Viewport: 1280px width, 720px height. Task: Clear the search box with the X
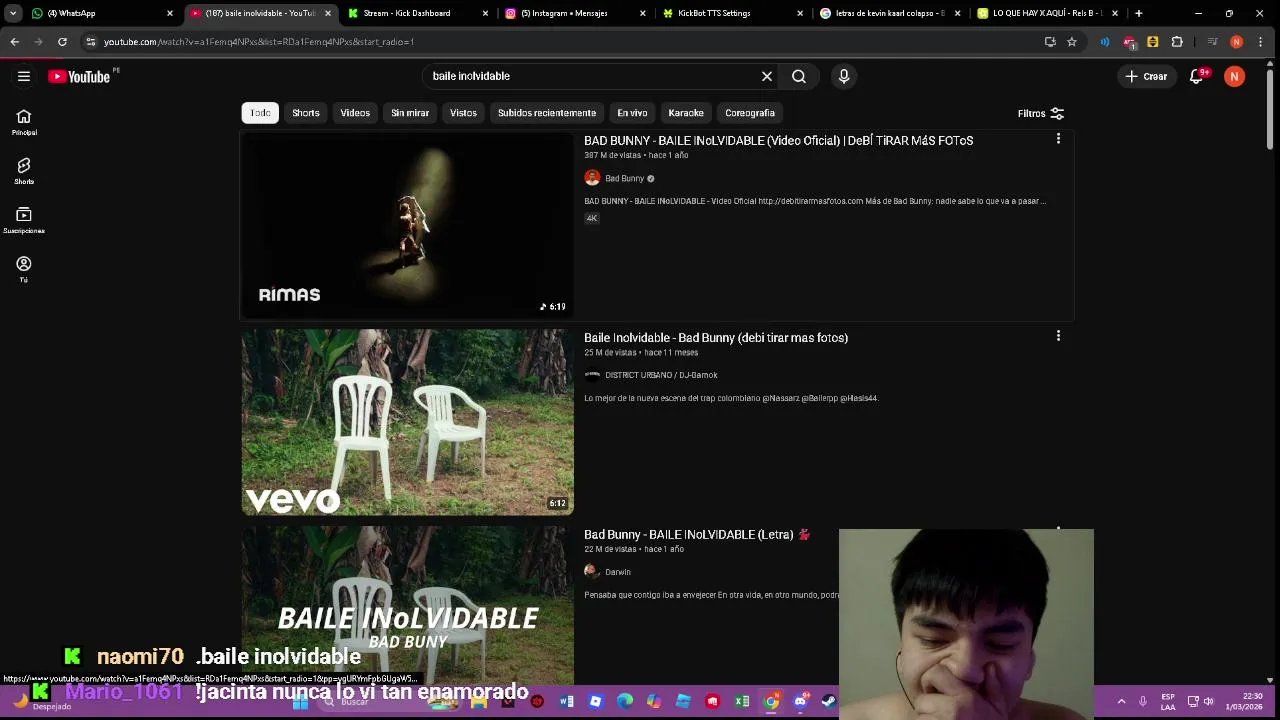(767, 76)
